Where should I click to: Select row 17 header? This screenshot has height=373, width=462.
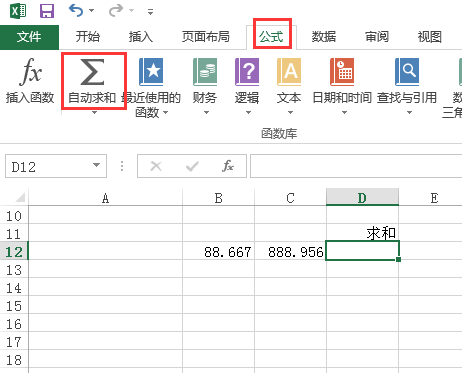tap(14, 342)
